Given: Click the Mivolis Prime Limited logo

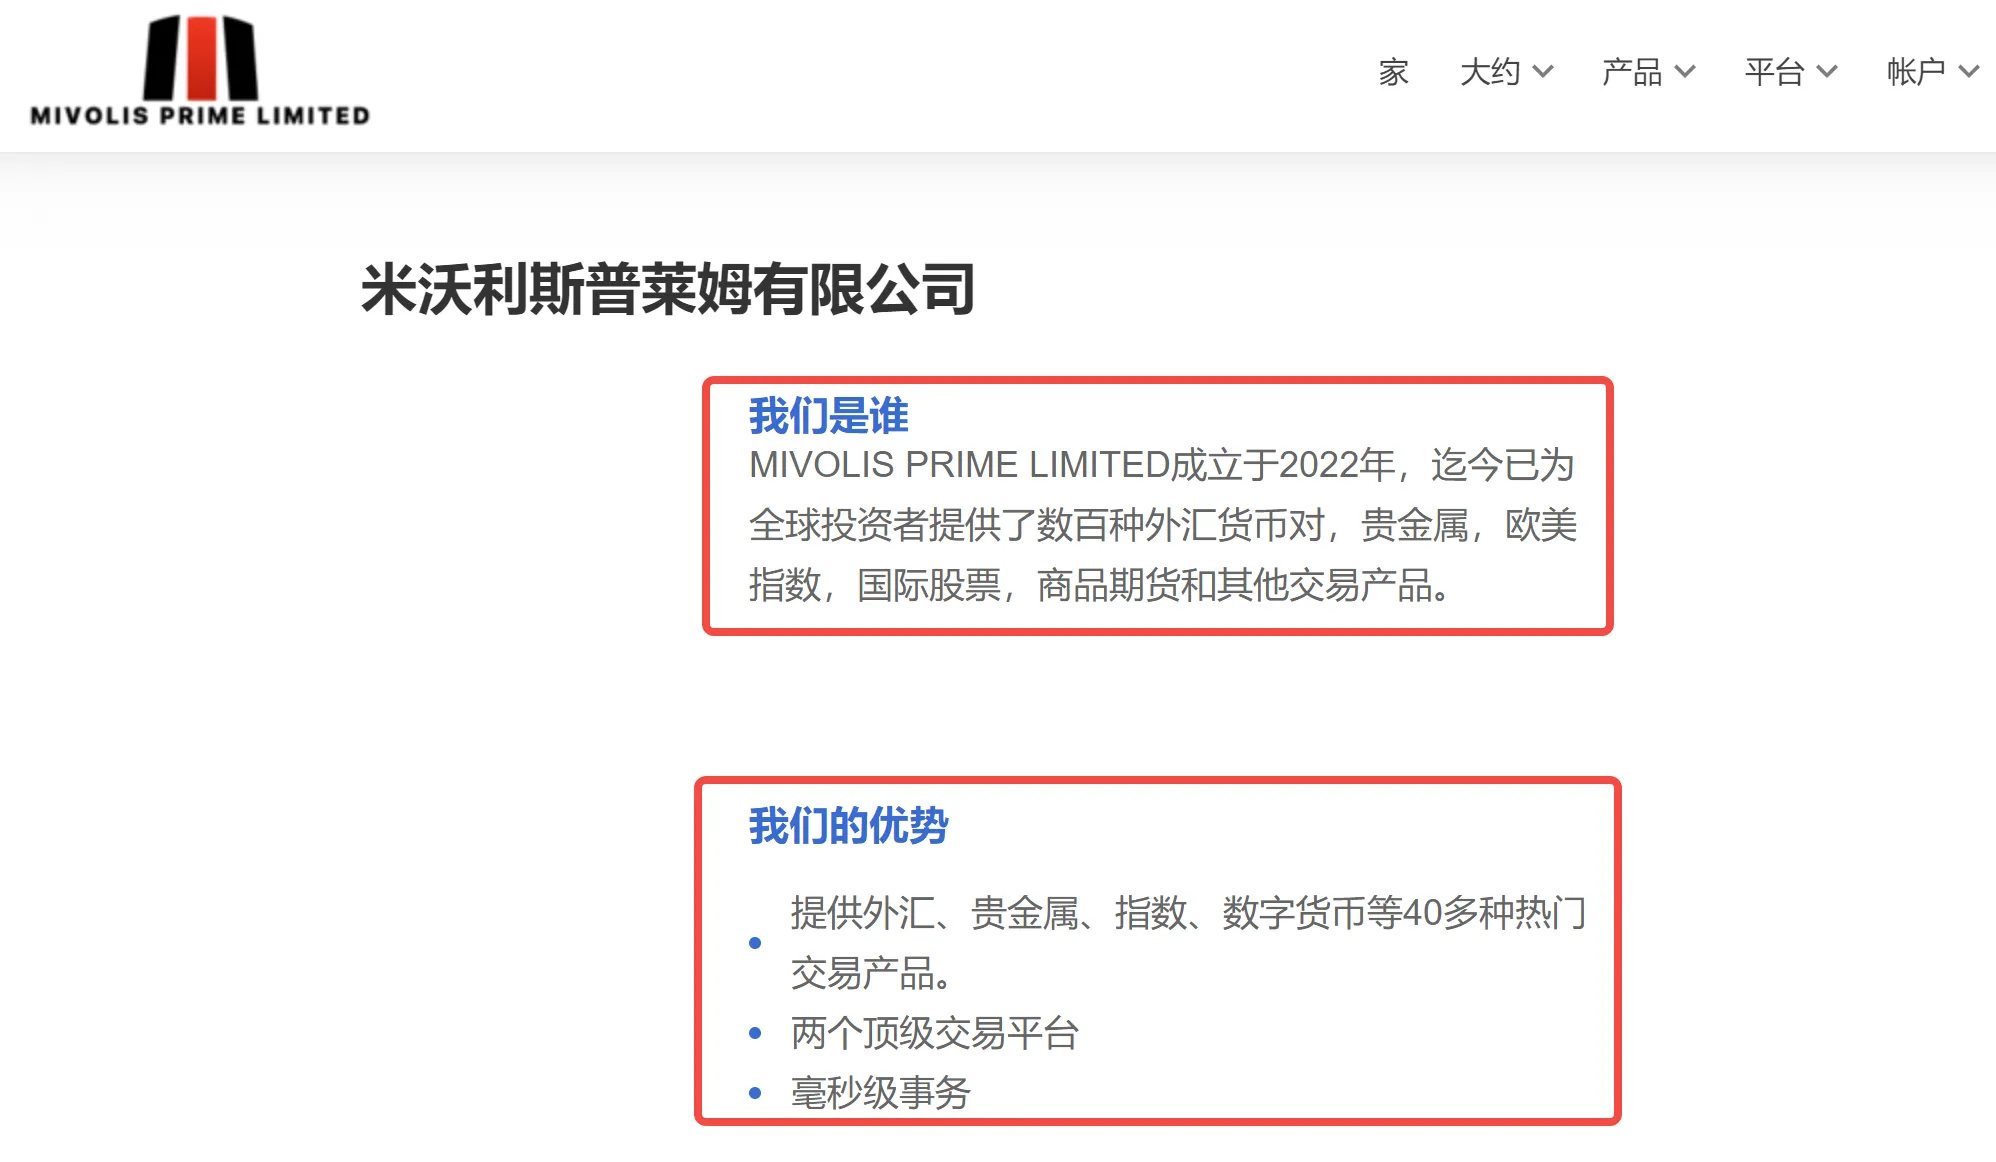Looking at the screenshot, I should 200,70.
